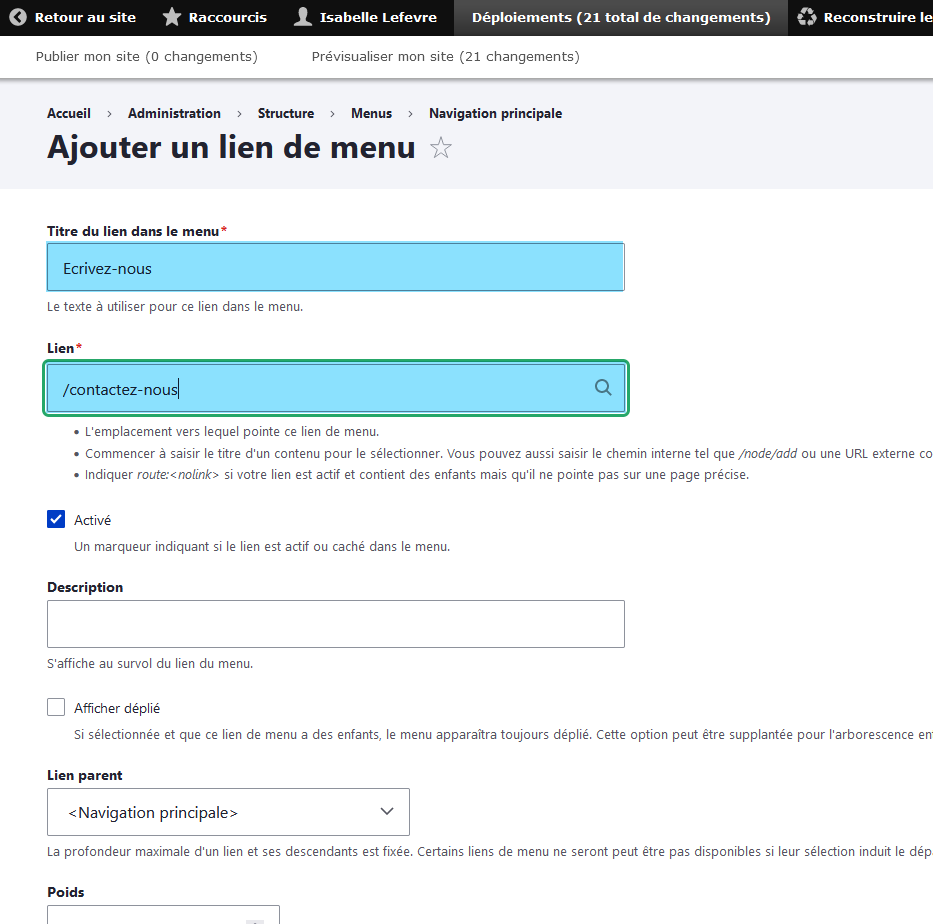Click the back arrow icon for Retour au site
The height and width of the screenshot is (924, 933).
pos(18,18)
